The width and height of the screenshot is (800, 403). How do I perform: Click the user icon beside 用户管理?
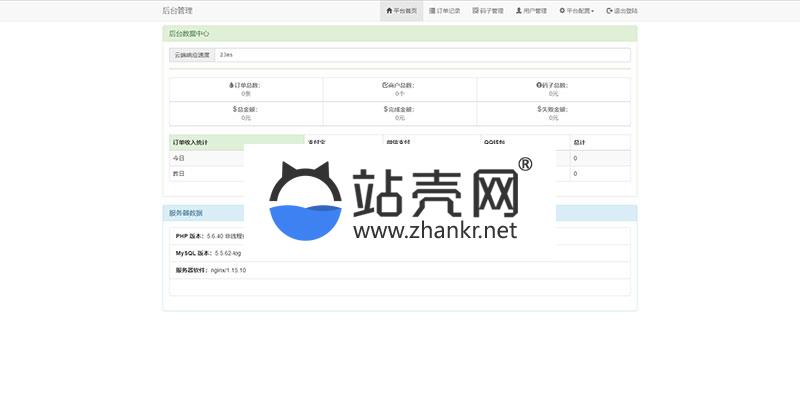pyautogui.click(x=519, y=11)
